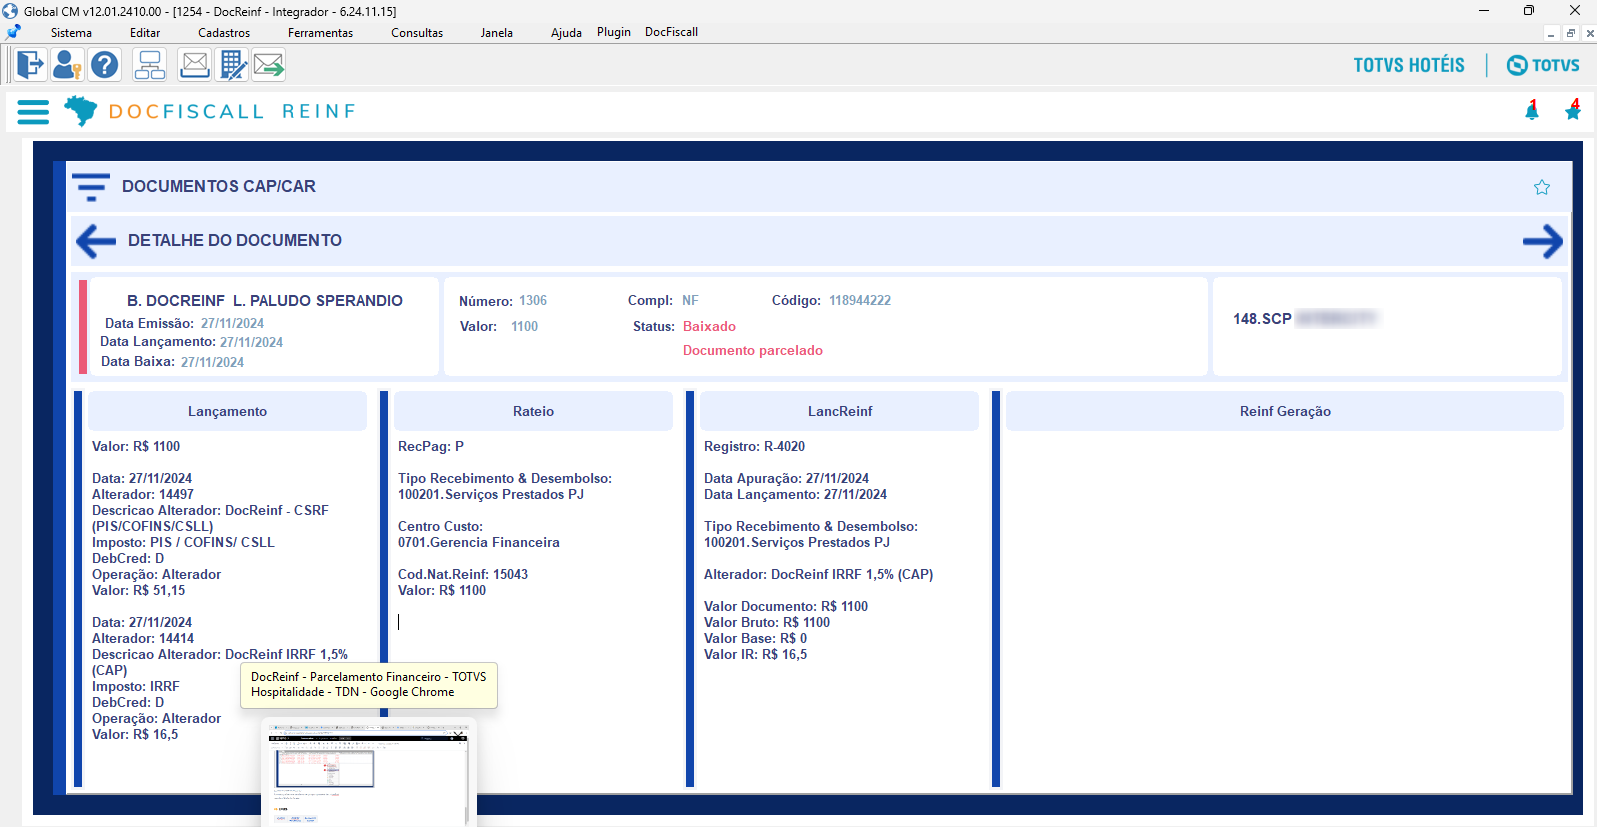Screen dimensions: 1597x827
Task: Click the Data Baixa date value
Action: (212, 362)
